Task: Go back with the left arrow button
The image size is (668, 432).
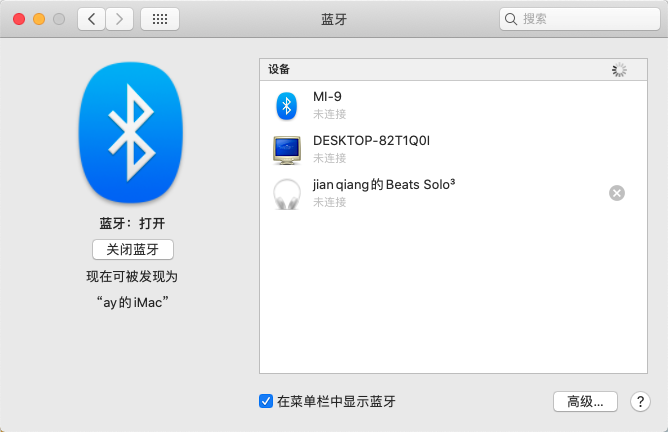Action: (91, 19)
